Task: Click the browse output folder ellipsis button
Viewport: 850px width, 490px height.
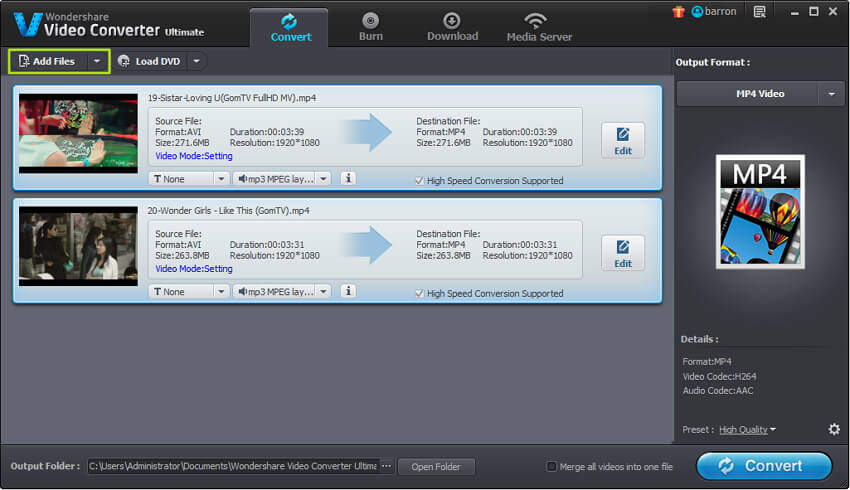Action: click(x=386, y=467)
